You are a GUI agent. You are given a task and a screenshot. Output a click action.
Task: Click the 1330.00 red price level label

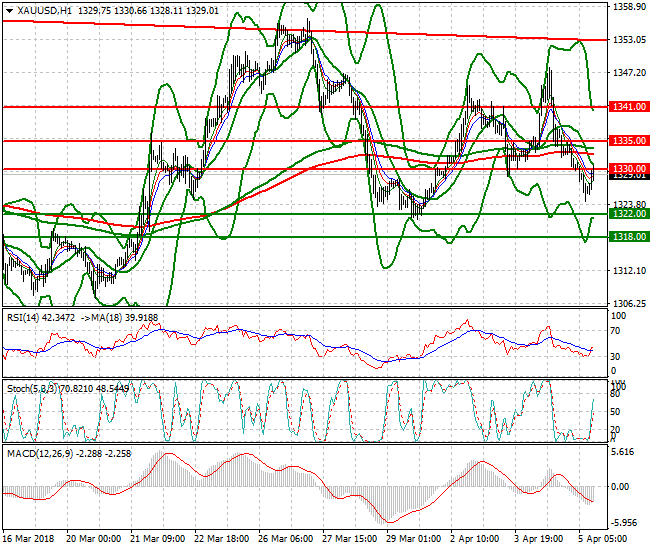pos(625,168)
